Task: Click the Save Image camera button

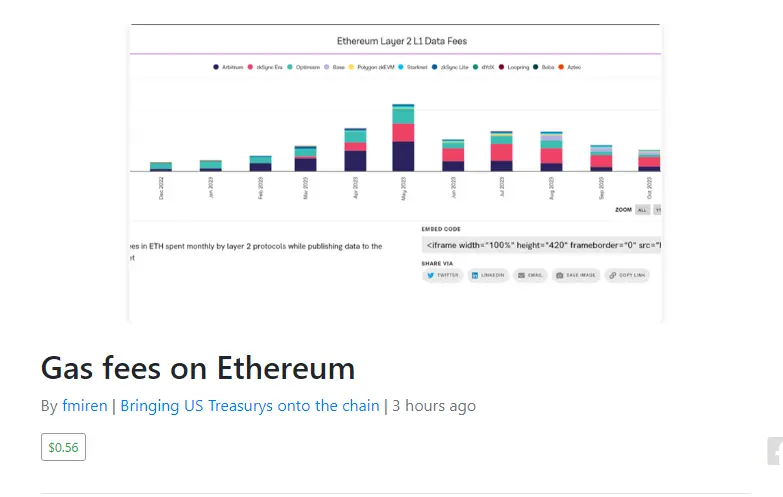Action: pos(576,275)
